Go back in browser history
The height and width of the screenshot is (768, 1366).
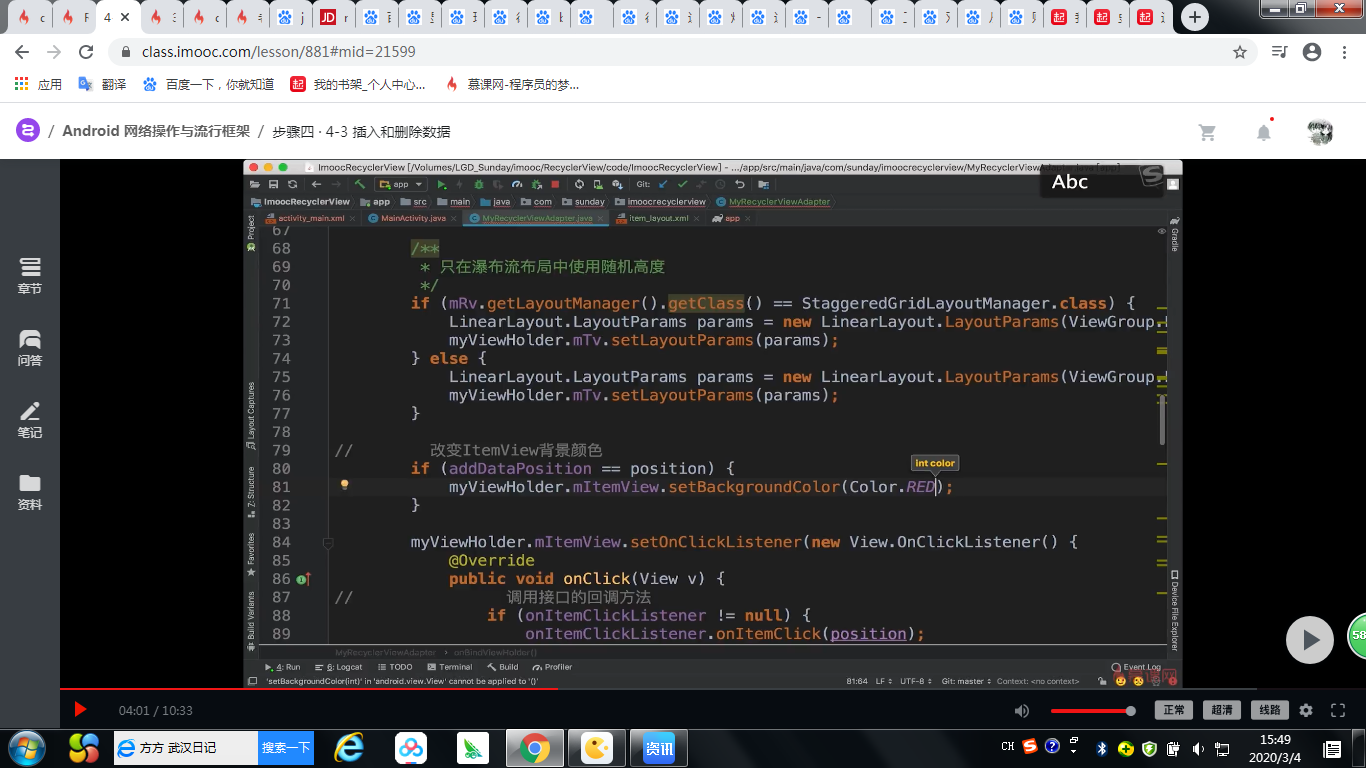(x=22, y=52)
